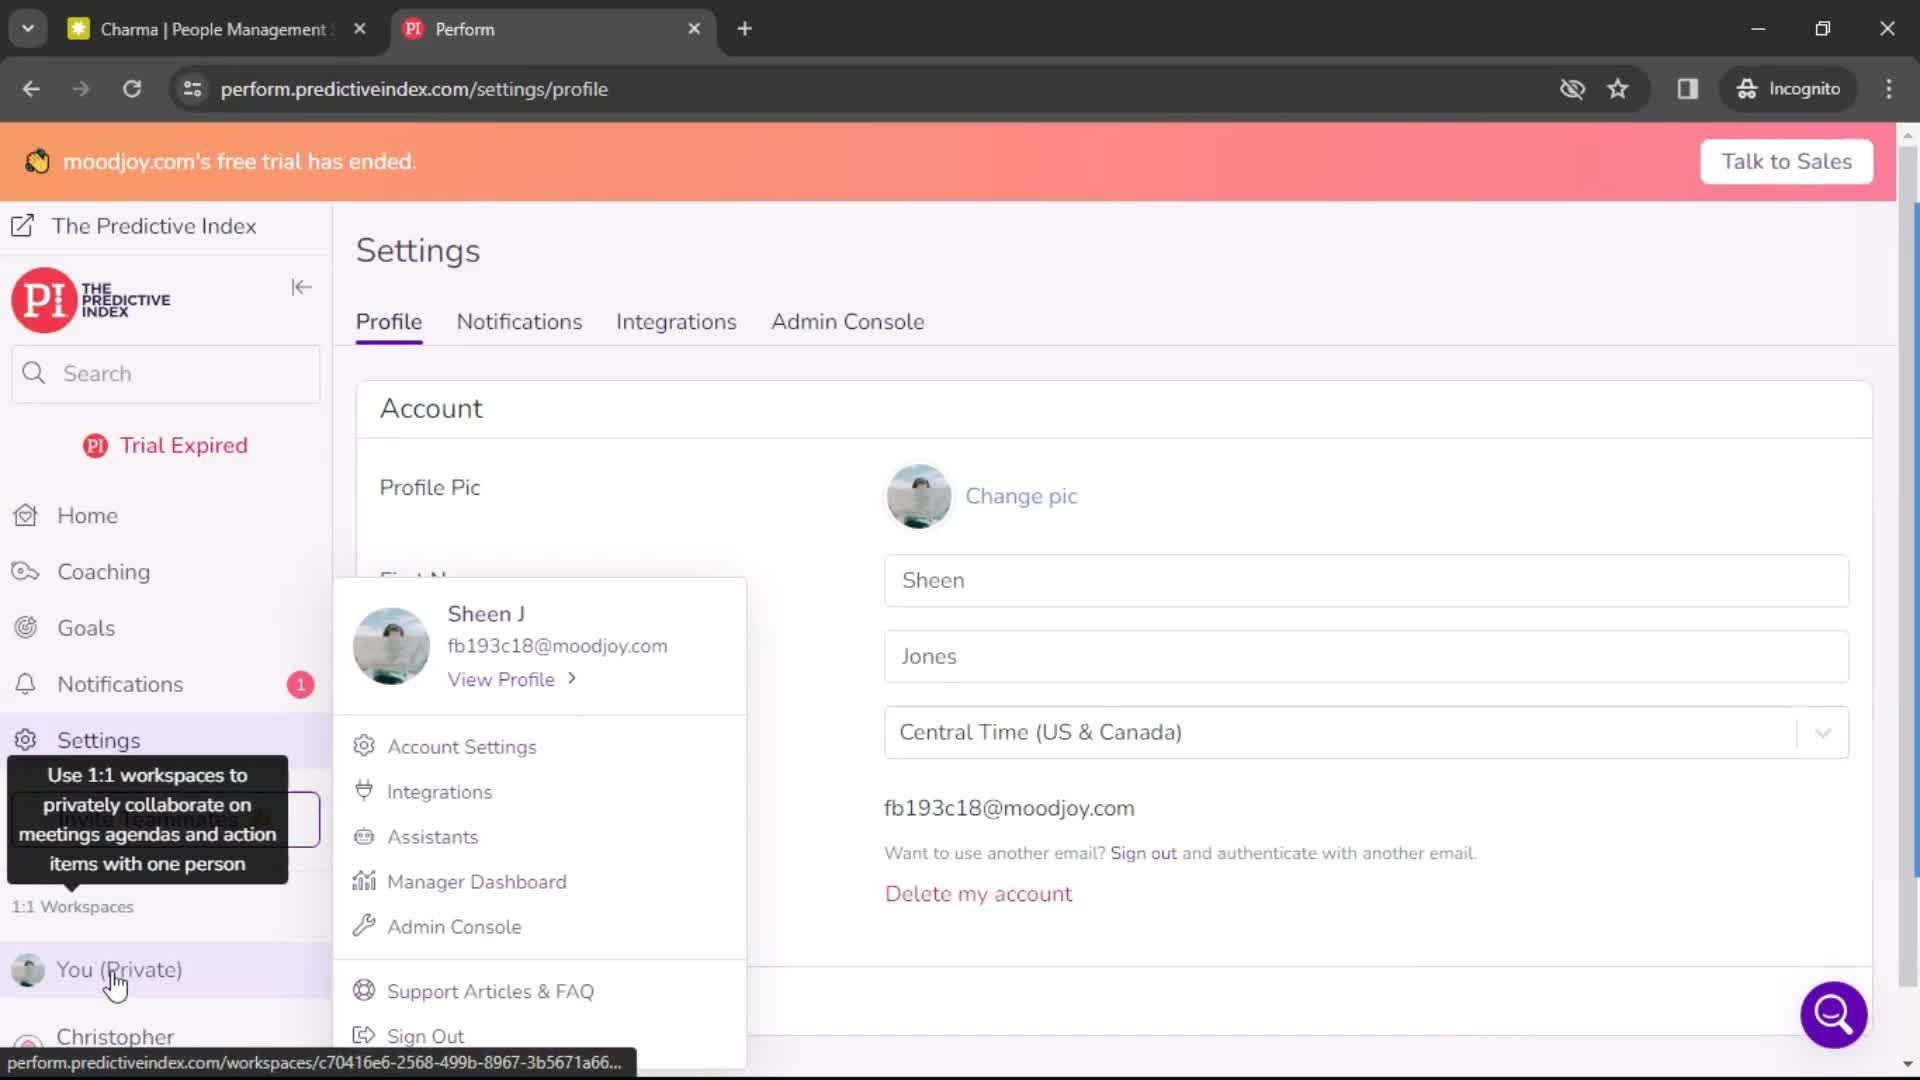This screenshot has height=1080, width=1920.
Task: Click the Assistants robot icon
Action: [364, 836]
